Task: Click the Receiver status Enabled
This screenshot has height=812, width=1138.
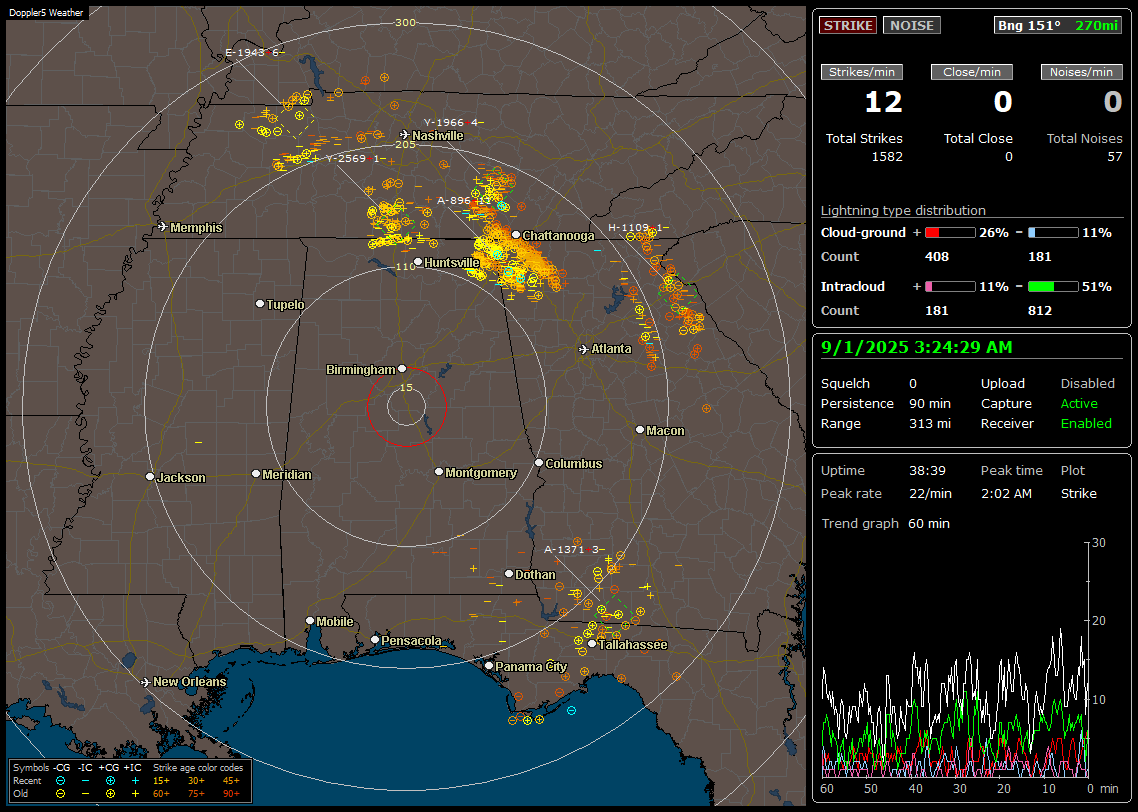Action: tap(1086, 424)
